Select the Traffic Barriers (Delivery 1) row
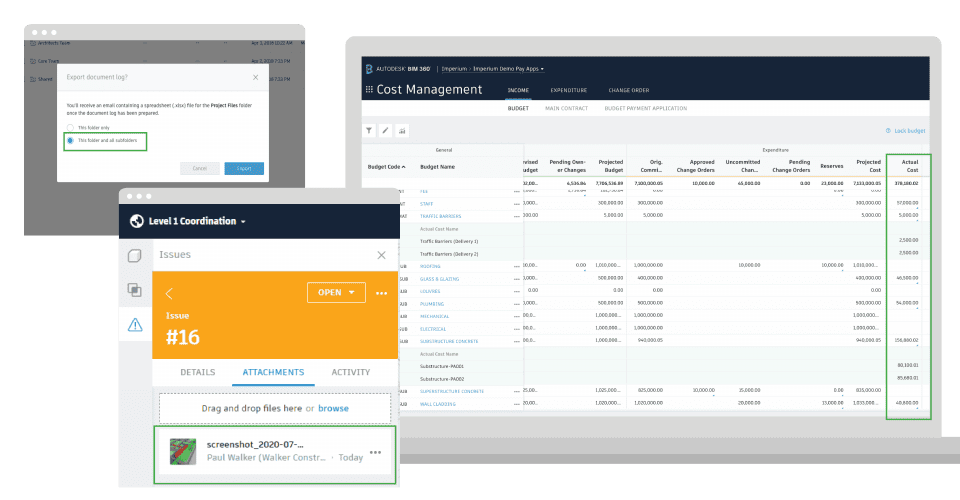 click(x=449, y=241)
